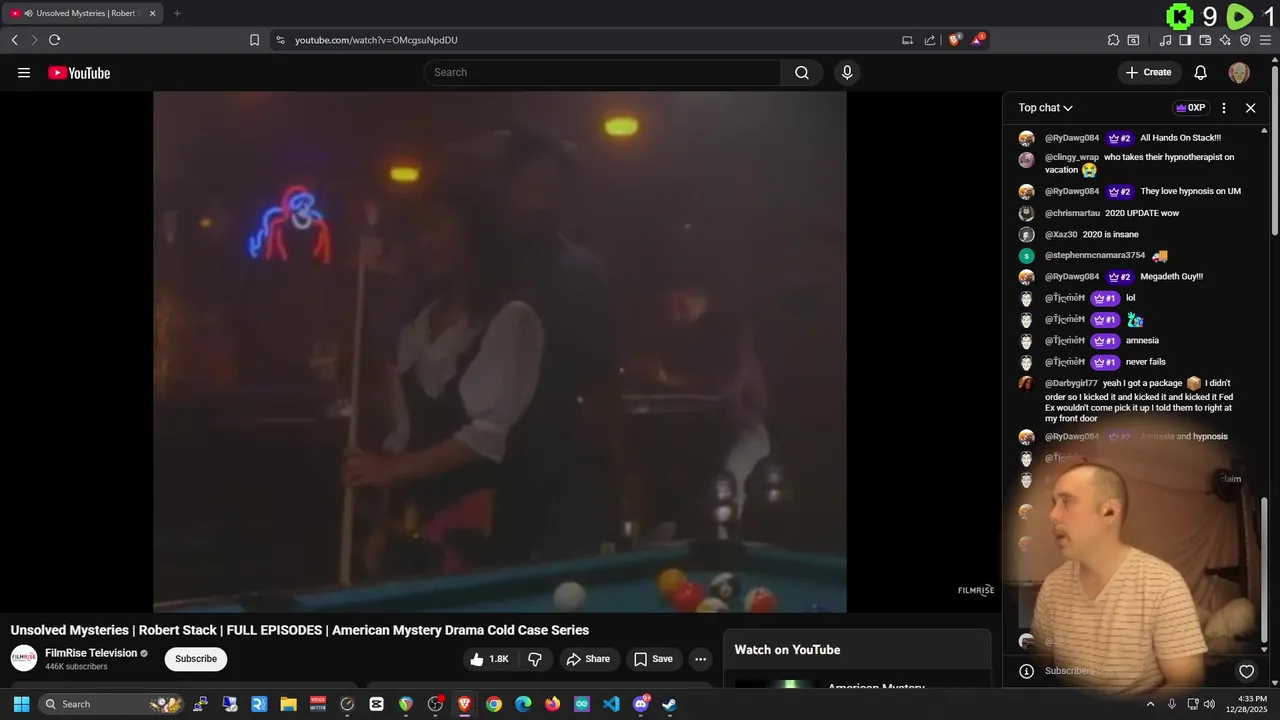Open browser extensions puzzle icon
Image resolution: width=1280 pixels, height=720 pixels.
(1113, 40)
